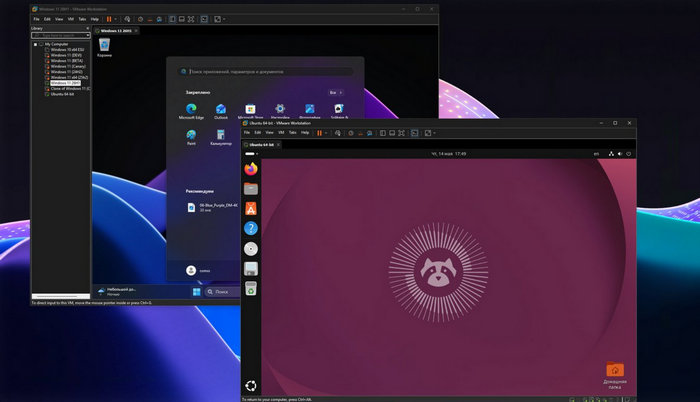Toggle the library sidebar in the Windows 11 window toolbar
700x402 pixels.
(172, 19)
